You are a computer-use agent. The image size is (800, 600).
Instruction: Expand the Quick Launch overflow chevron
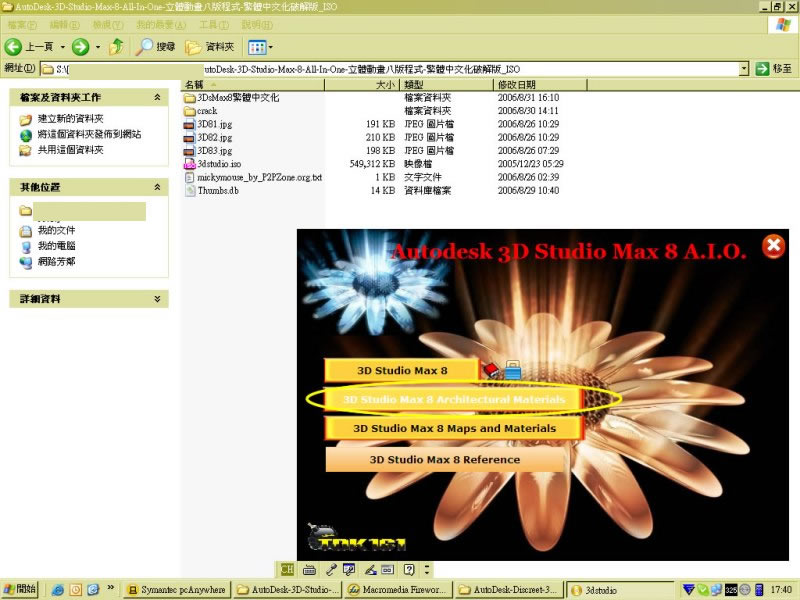click(x=111, y=588)
